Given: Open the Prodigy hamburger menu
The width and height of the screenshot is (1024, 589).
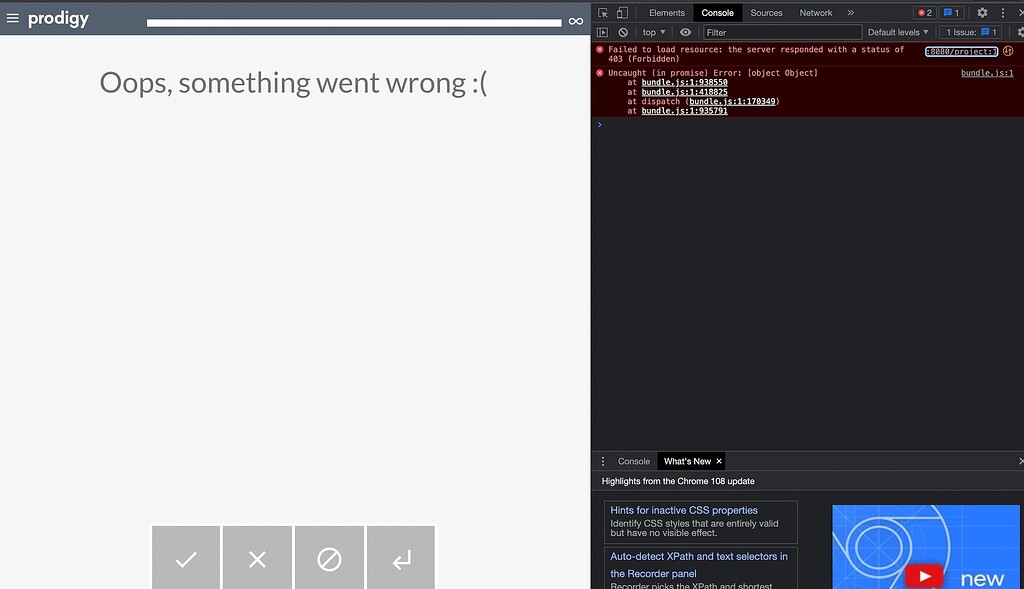Looking at the screenshot, I should tap(13, 17).
